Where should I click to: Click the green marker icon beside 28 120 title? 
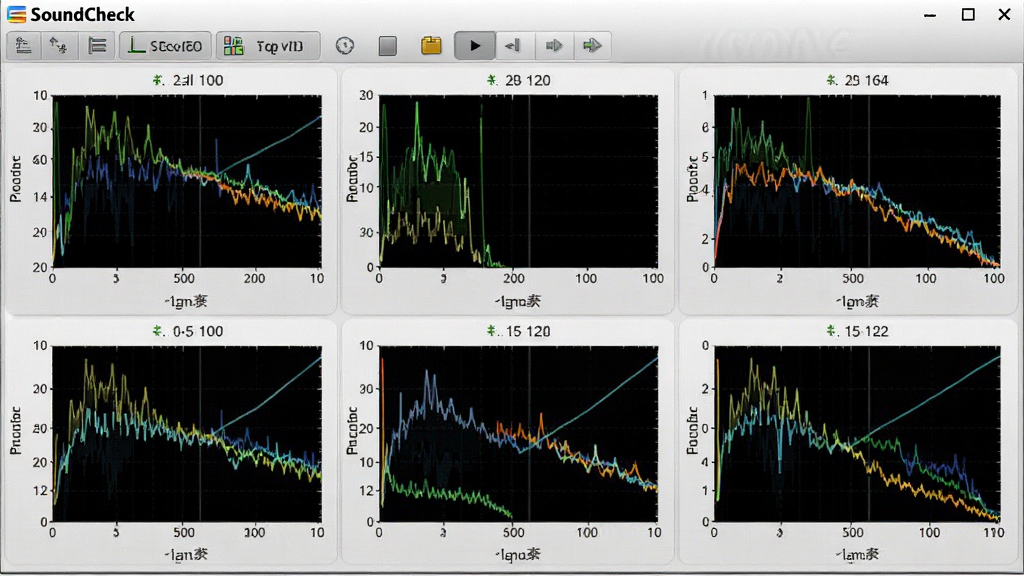pos(492,80)
